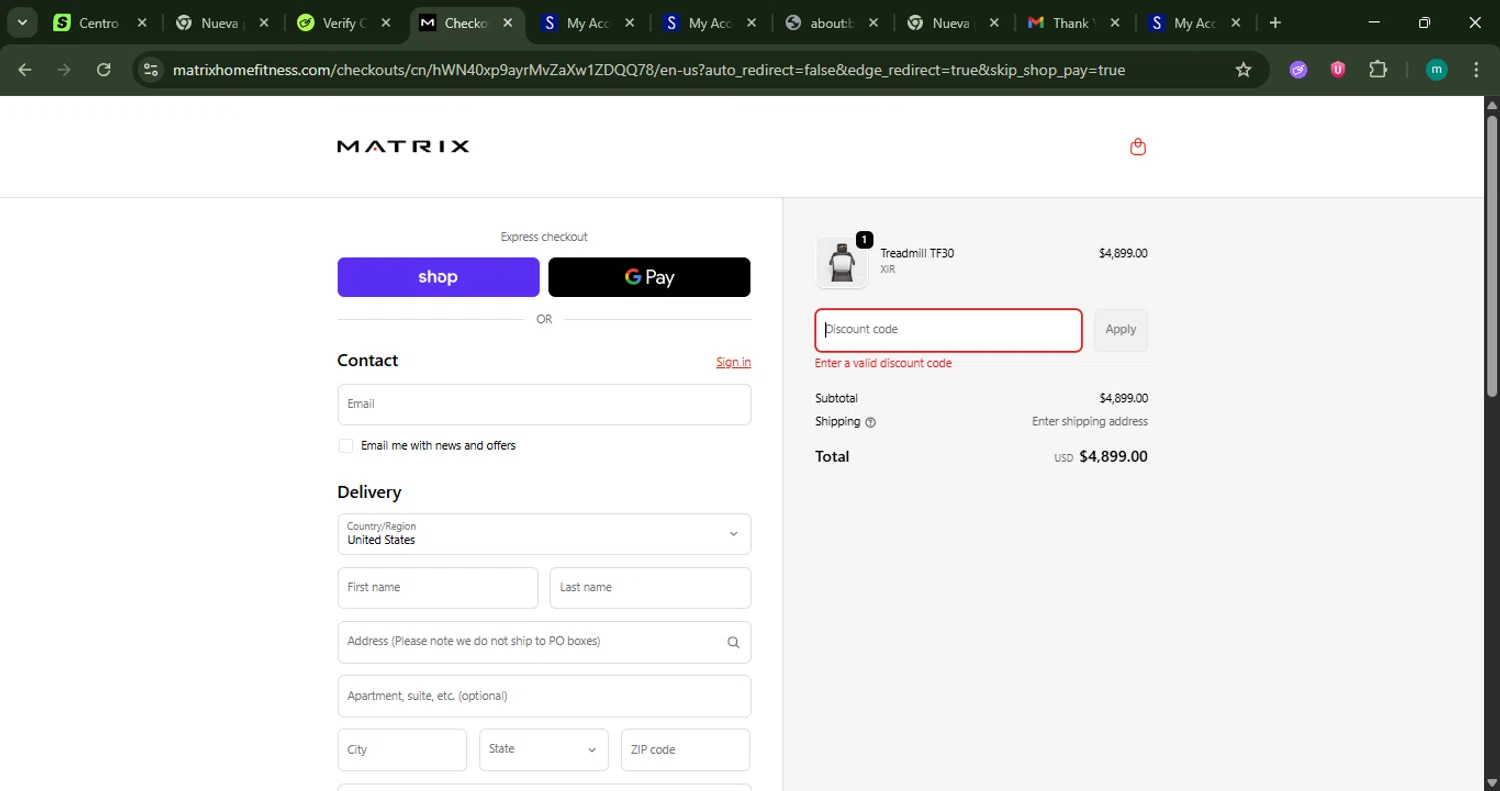Click the Matrix logo
1500x791 pixels.
click(x=403, y=146)
